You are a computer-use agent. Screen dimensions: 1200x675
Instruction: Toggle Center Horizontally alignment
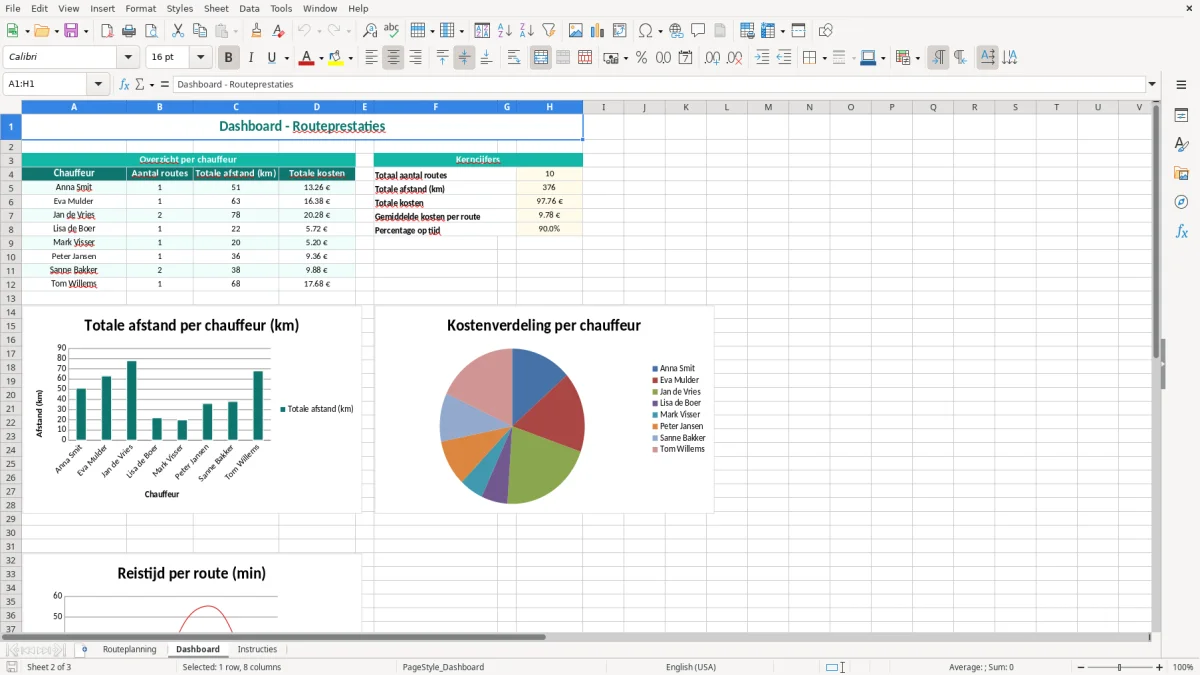[393, 58]
